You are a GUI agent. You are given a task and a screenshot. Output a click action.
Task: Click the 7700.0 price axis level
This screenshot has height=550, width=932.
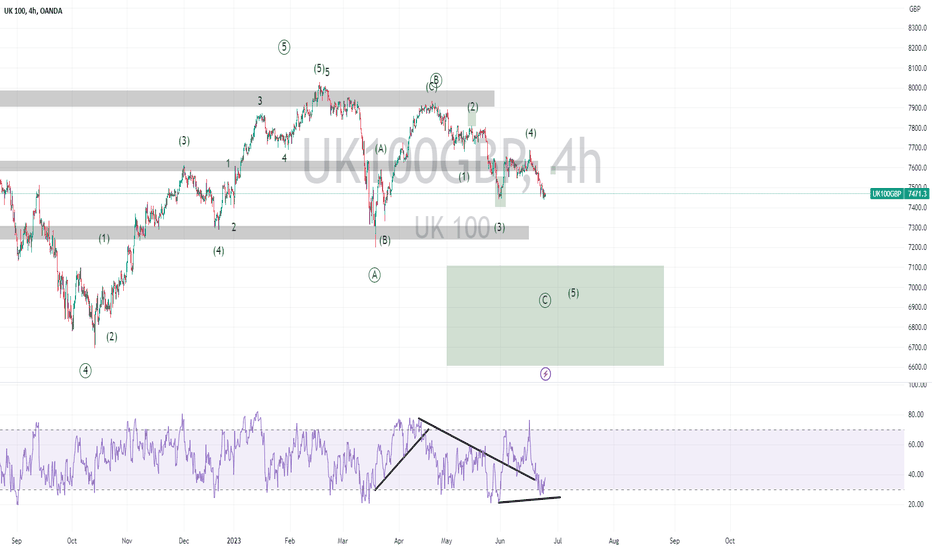(917, 148)
